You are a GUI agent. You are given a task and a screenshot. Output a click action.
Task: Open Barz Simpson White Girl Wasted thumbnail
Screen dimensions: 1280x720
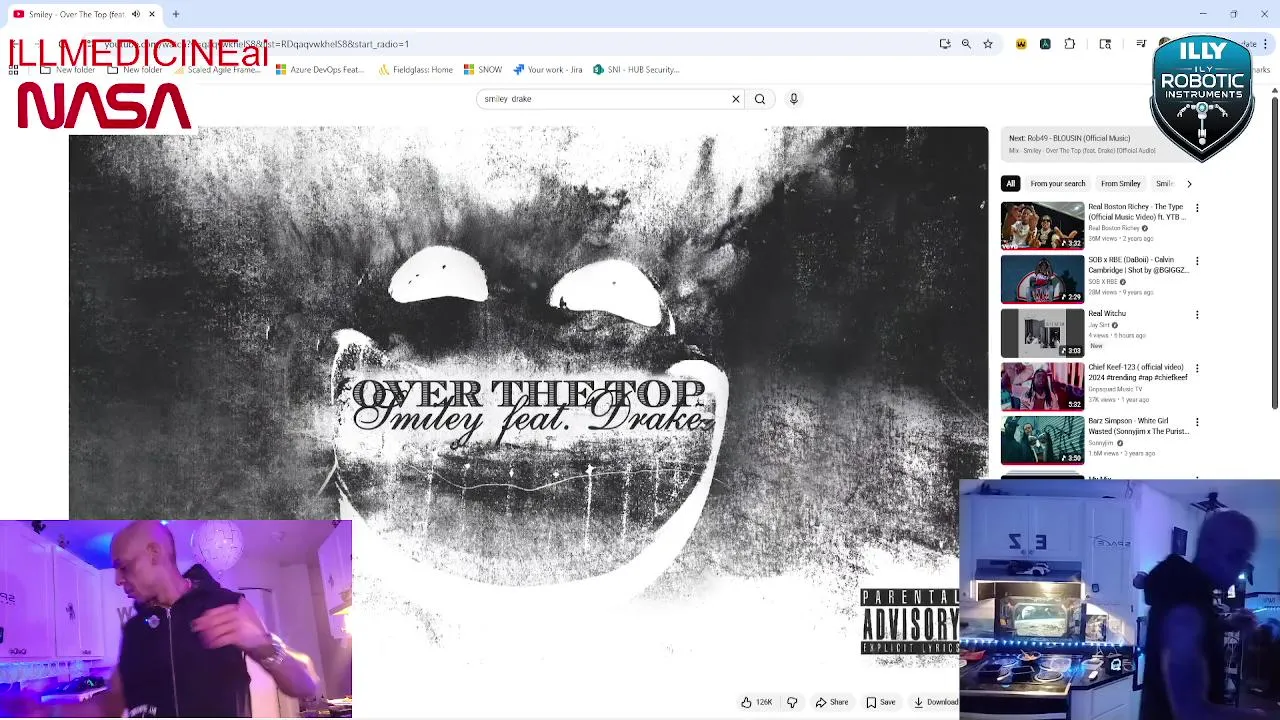tap(1043, 440)
